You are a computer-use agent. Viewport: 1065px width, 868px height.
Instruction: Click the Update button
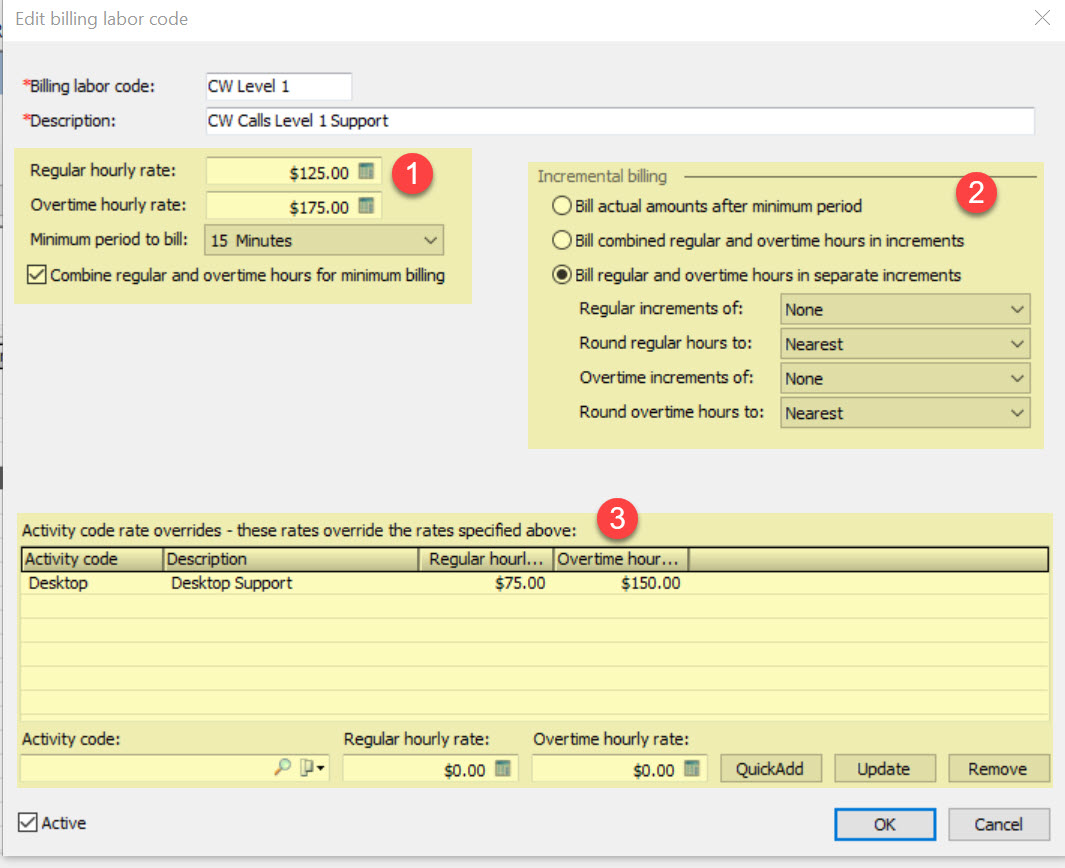click(884, 769)
